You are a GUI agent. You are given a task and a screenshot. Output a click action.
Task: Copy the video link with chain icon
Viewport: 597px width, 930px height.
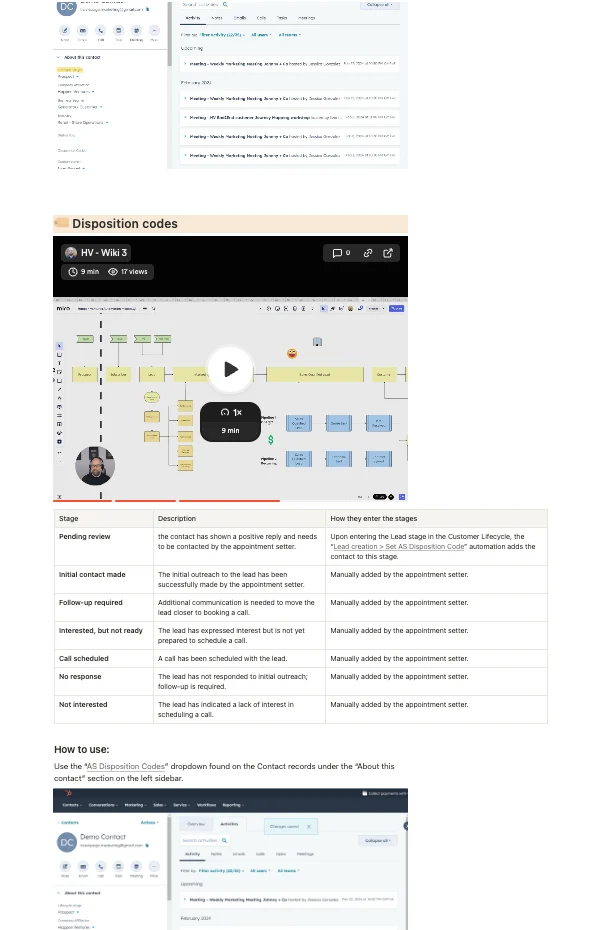368,253
